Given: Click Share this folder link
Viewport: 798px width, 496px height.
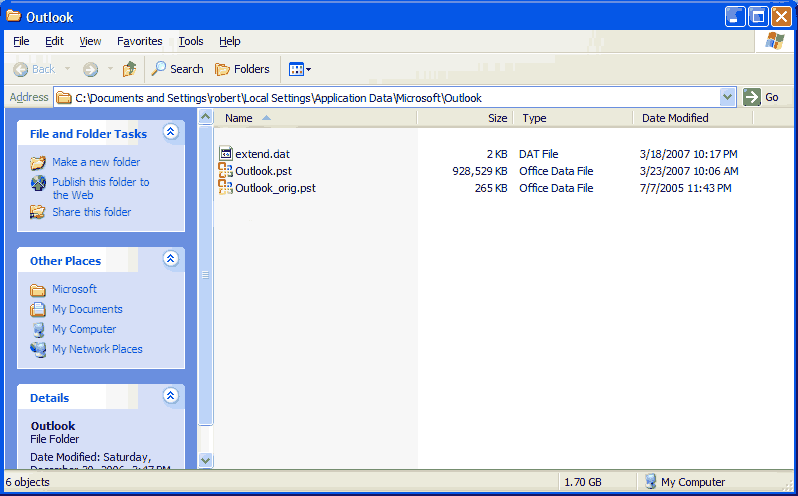Looking at the screenshot, I should click(x=92, y=212).
